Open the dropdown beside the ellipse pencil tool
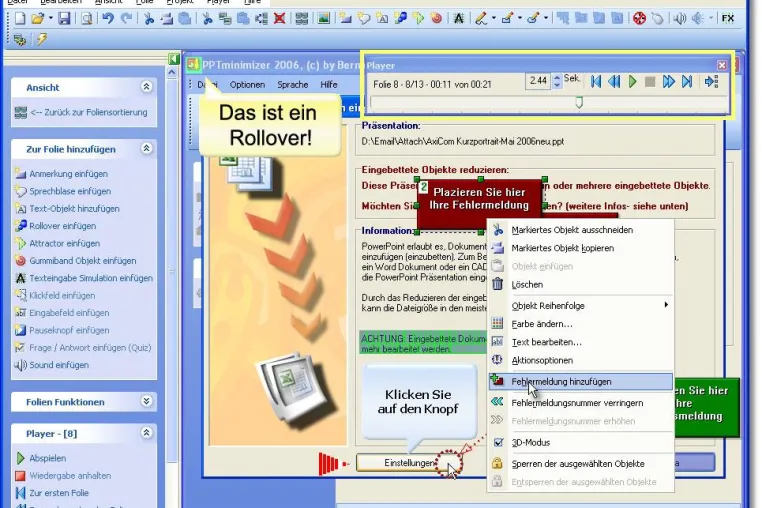Screen dimensions: 762x508 tap(546, 18)
